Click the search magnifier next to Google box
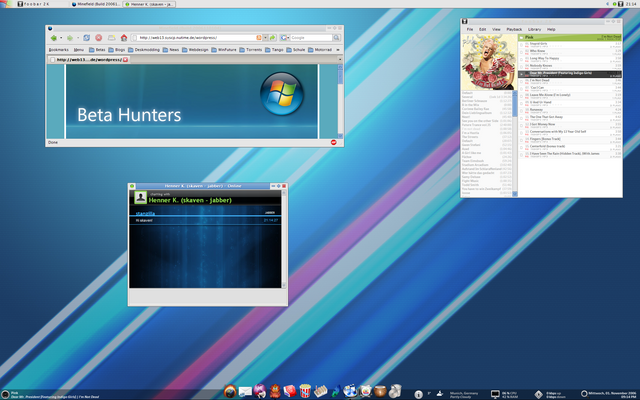Image resolution: width=640 pixels, height=400 pixels. [x=336, y=38]
